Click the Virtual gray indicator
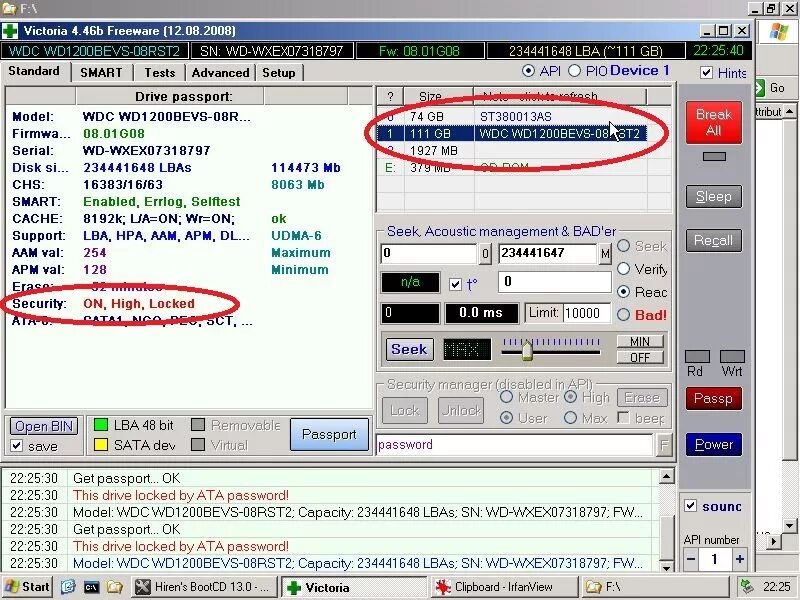 tap(198, 445)
